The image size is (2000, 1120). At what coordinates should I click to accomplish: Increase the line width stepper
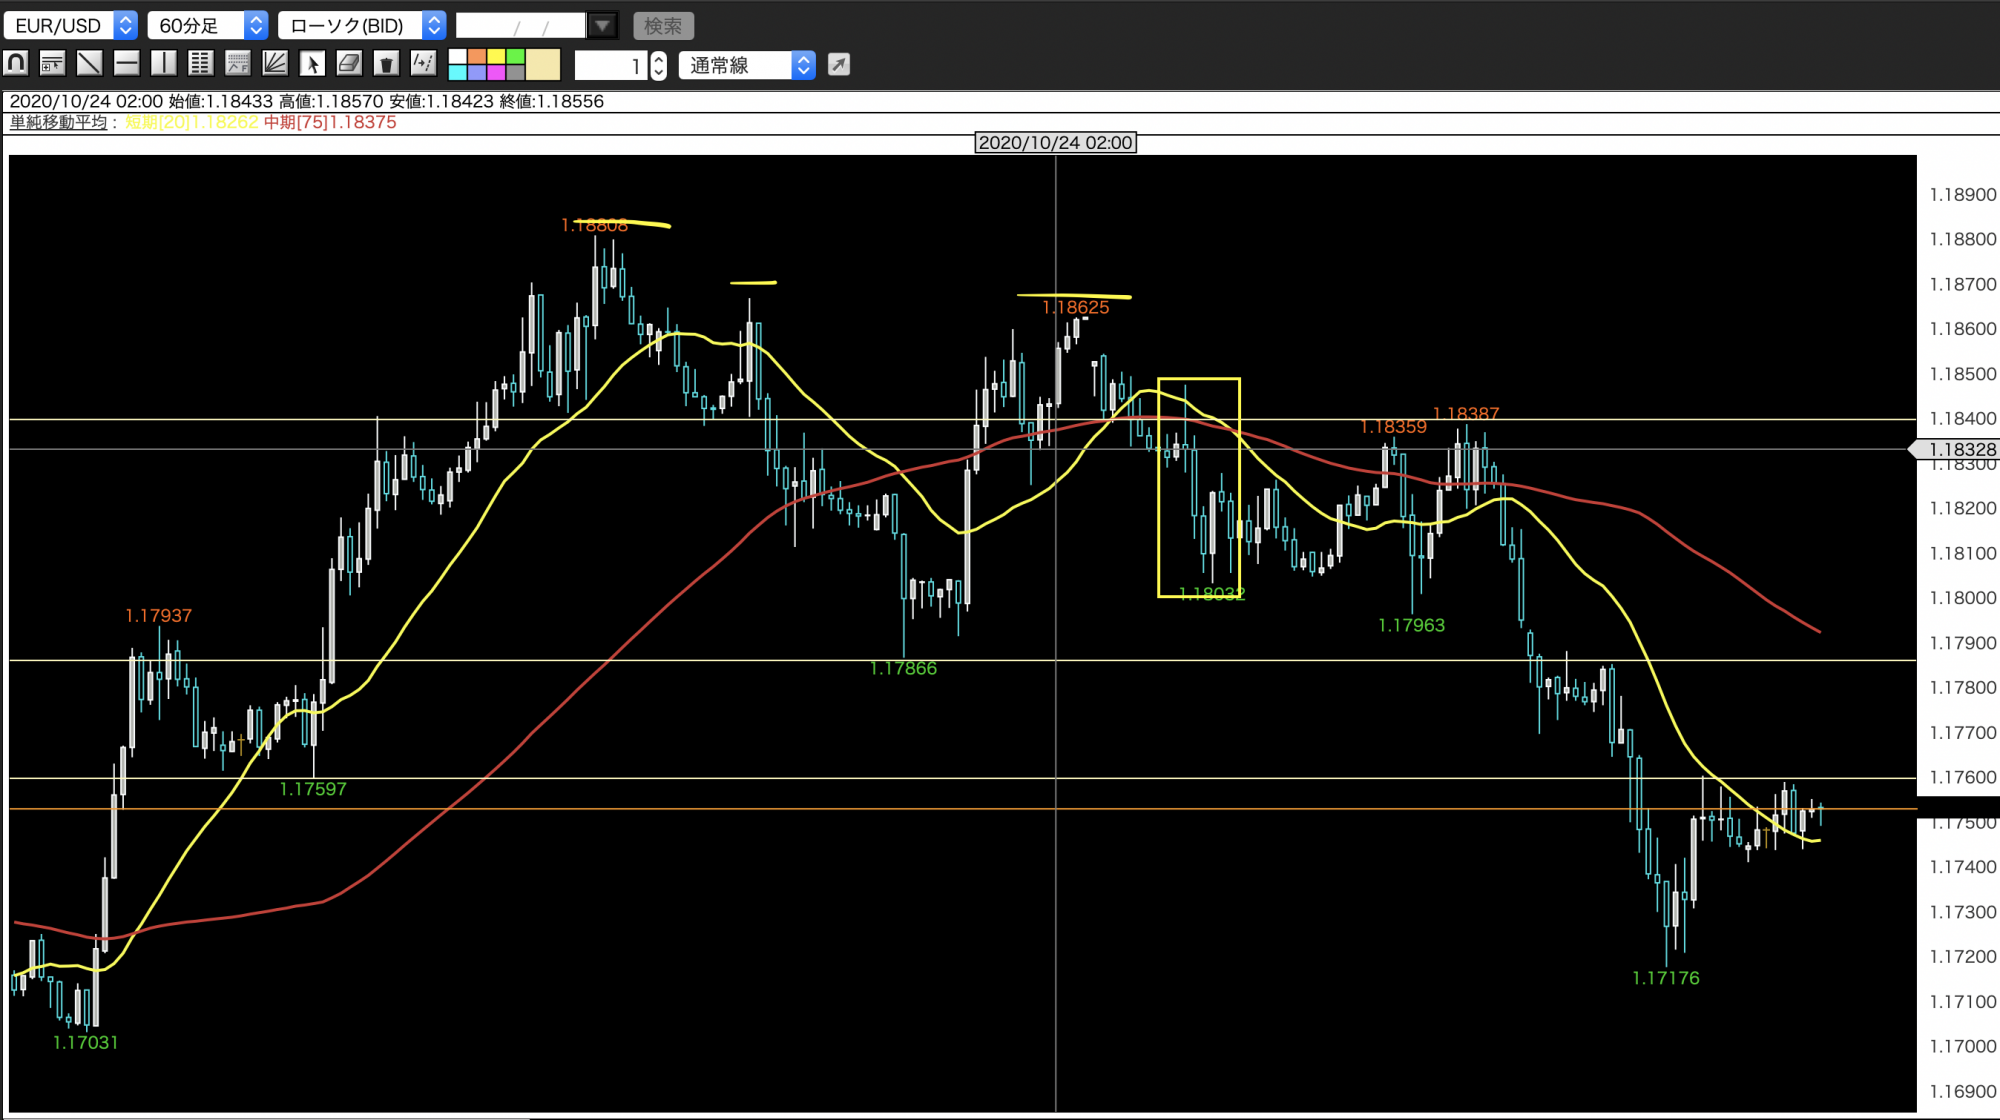(658, 59)
